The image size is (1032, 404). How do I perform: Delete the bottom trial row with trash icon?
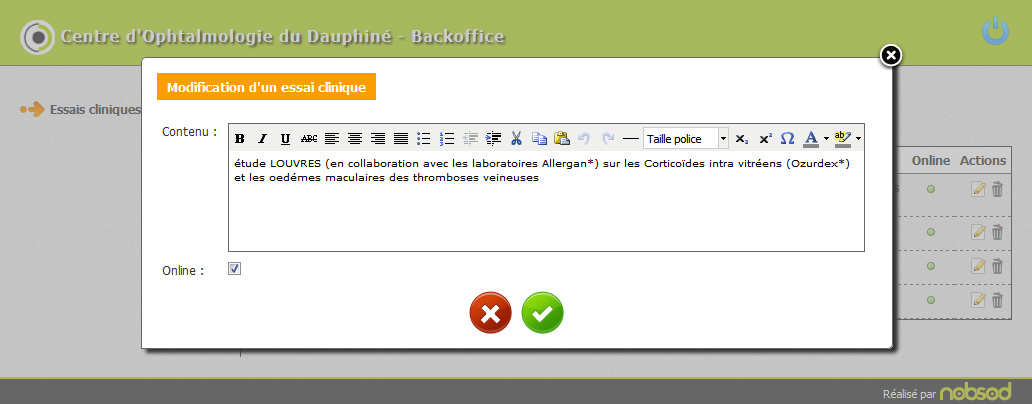[x=997, y=300]
